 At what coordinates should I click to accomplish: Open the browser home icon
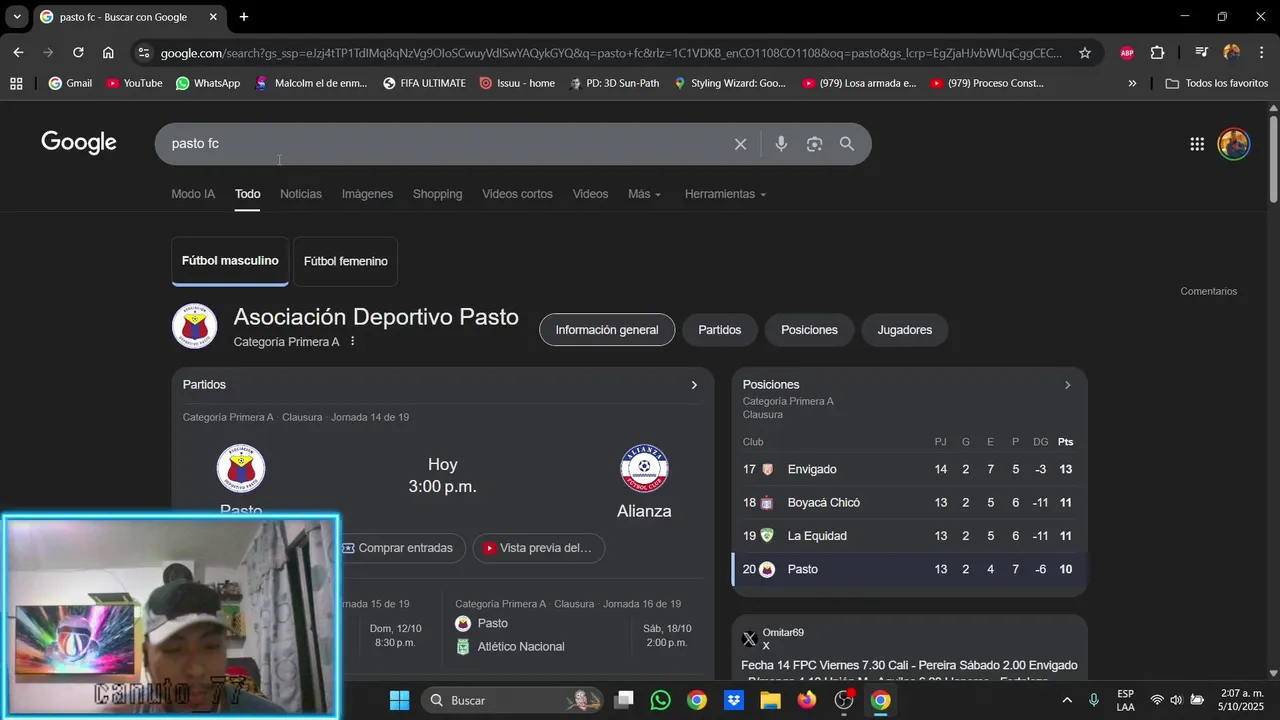tap(108, 53)
